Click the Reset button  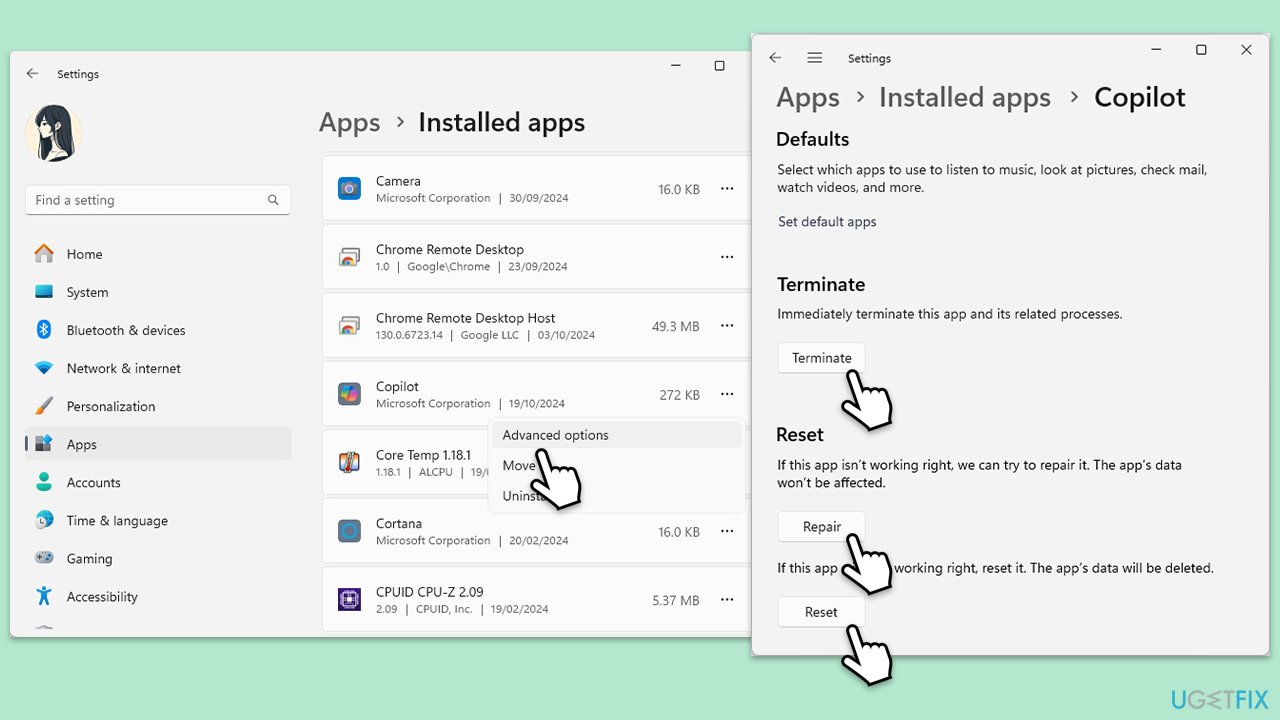pyautogui.click(x=822, y=612)
